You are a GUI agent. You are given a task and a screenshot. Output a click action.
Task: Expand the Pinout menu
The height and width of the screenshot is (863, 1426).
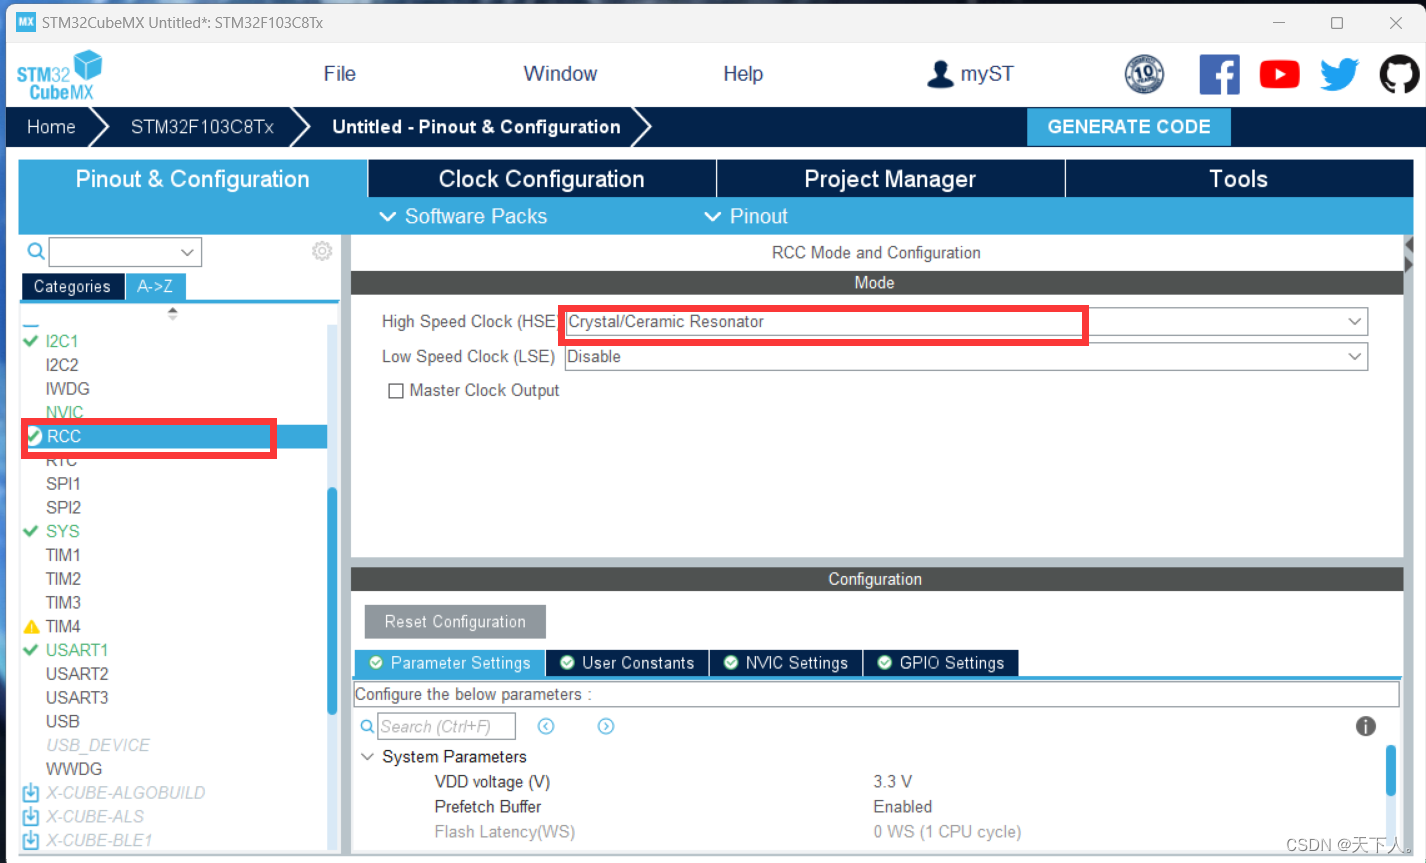[x=746, y=216]
